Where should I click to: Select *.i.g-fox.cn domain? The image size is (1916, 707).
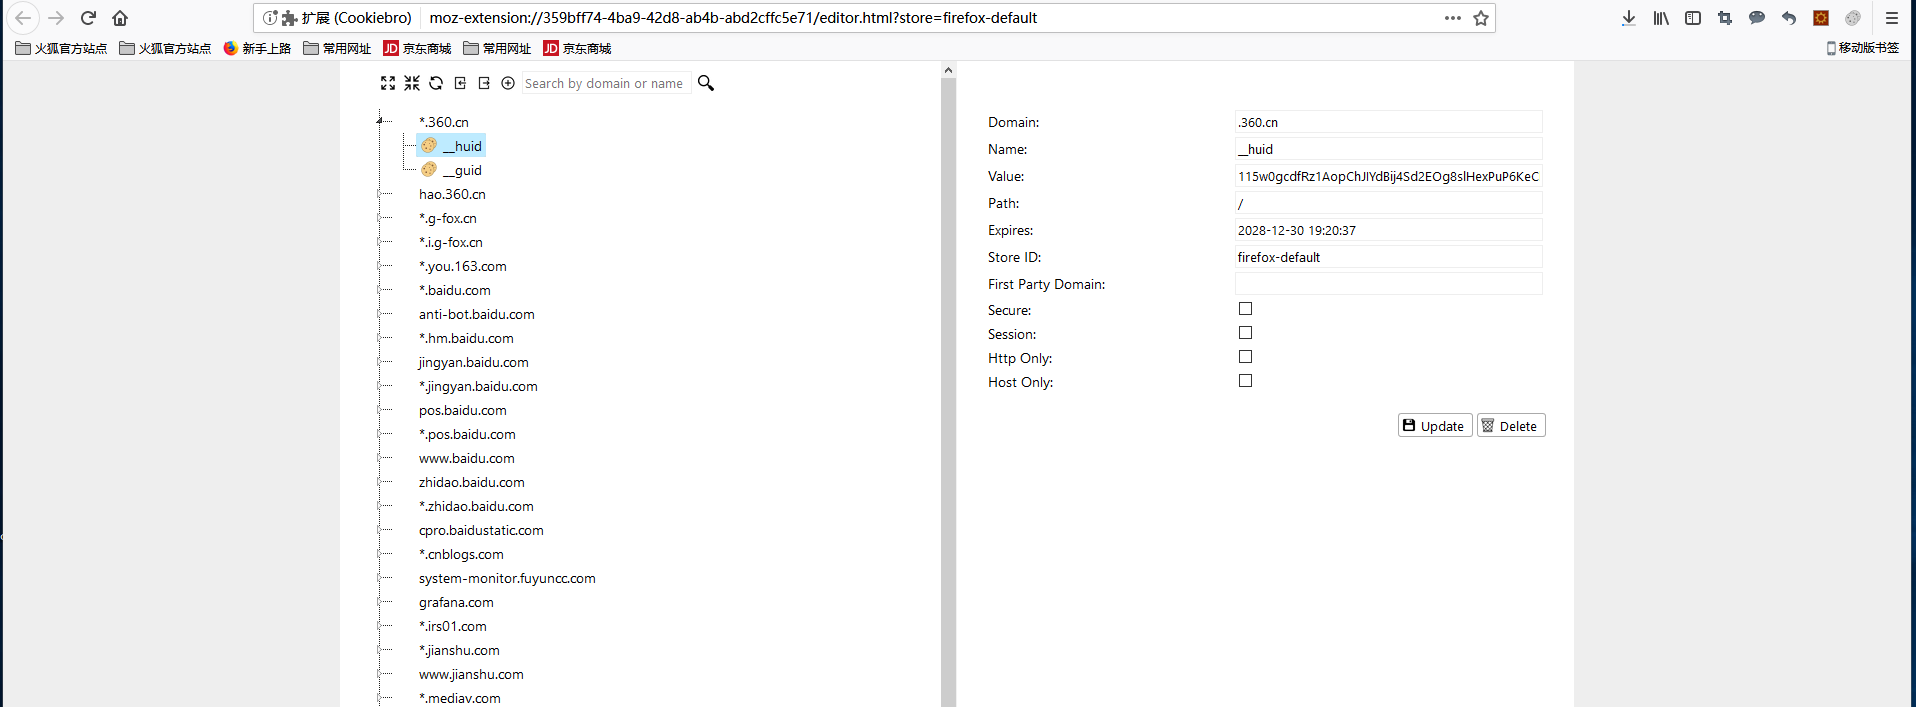click(451, 242)
